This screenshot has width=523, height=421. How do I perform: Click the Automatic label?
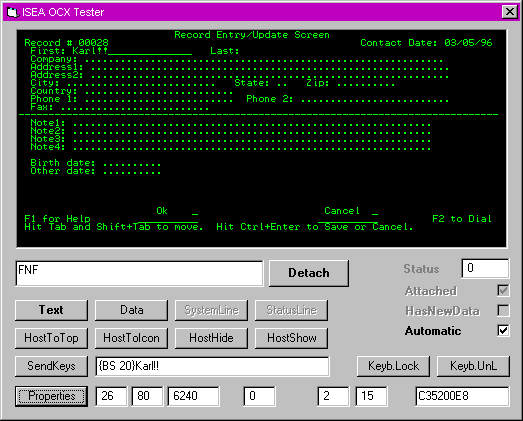(433, 331)
